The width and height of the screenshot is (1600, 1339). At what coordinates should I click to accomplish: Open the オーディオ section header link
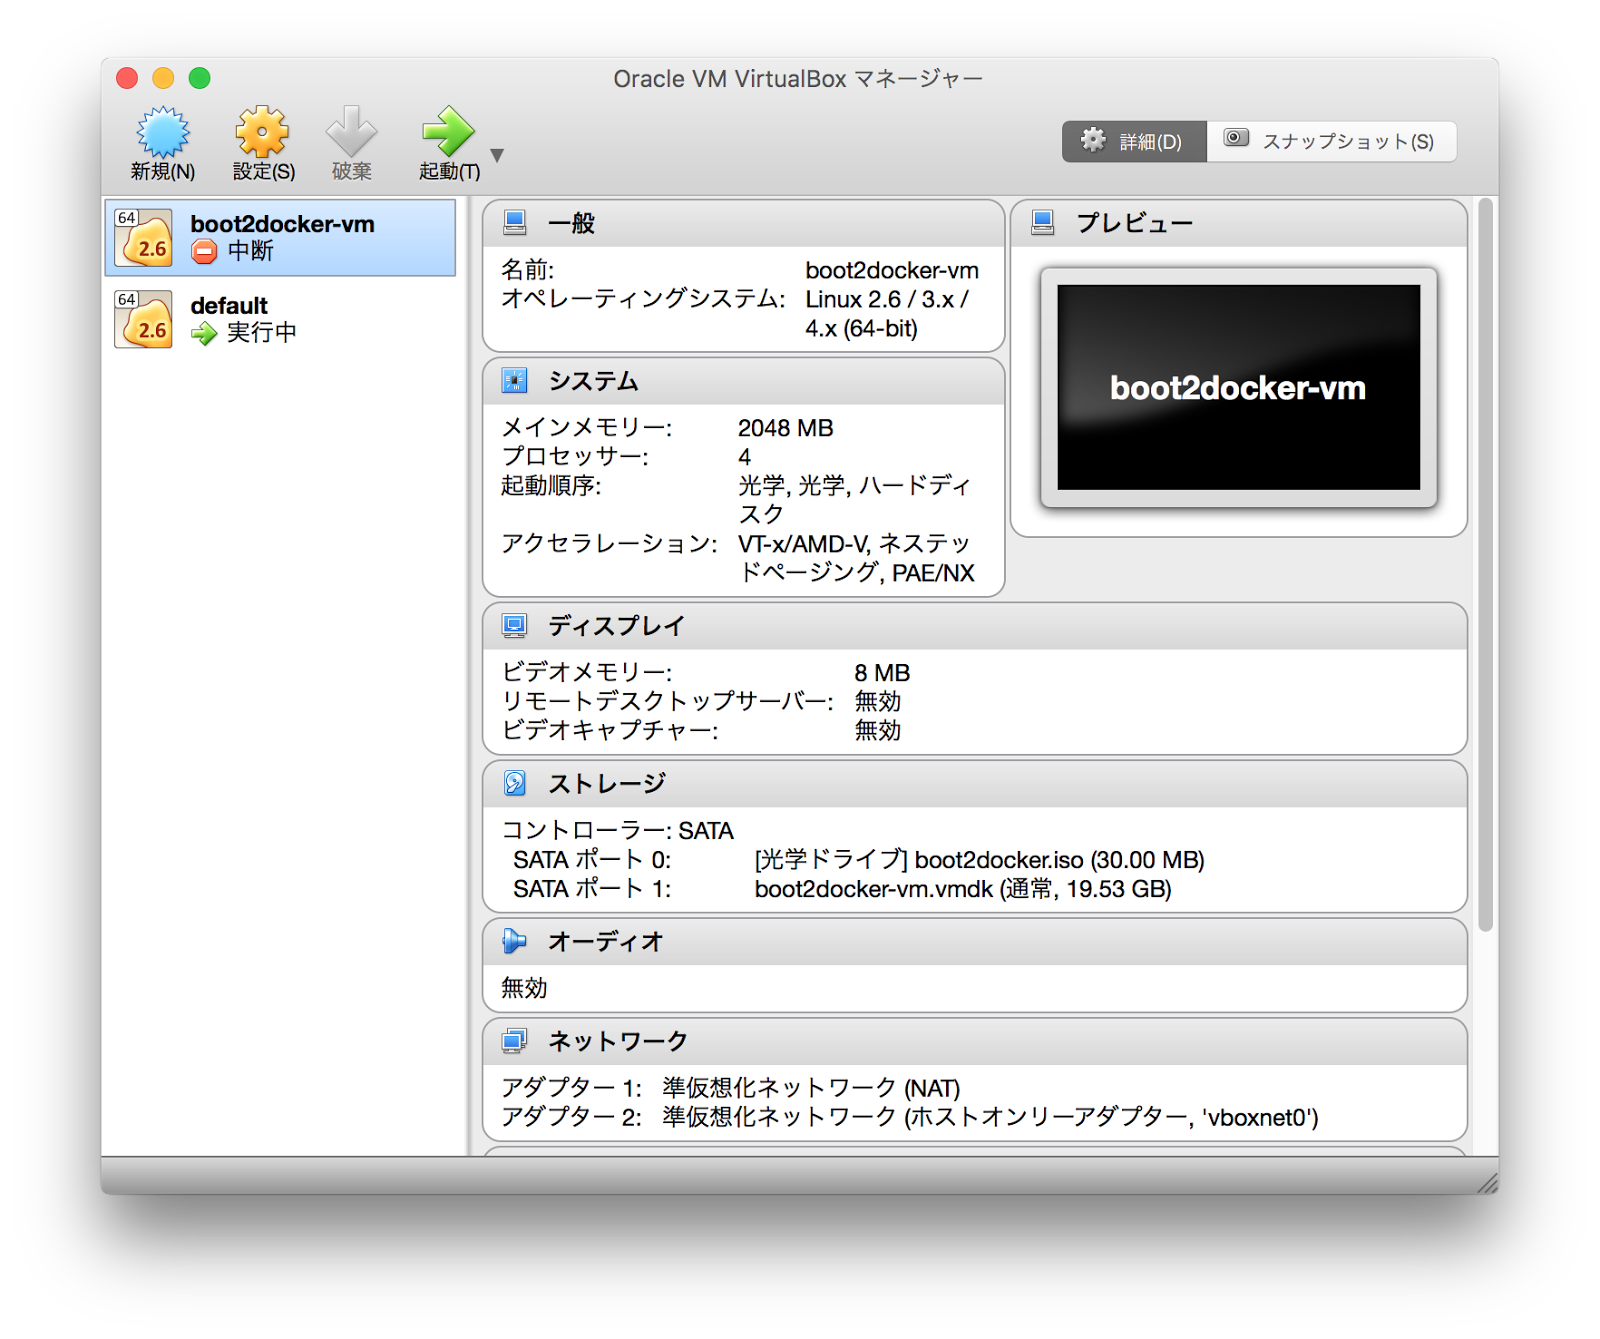click(606, 942)
